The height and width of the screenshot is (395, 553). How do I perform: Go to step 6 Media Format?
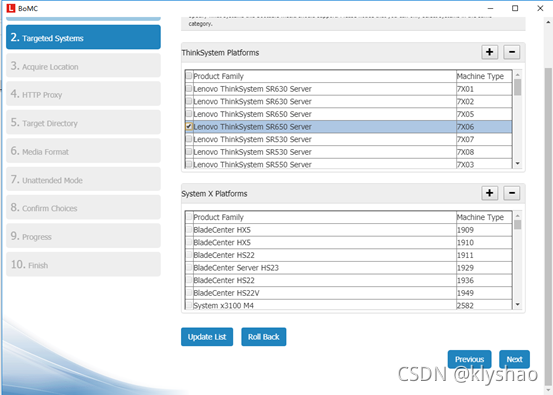point(83,151)
